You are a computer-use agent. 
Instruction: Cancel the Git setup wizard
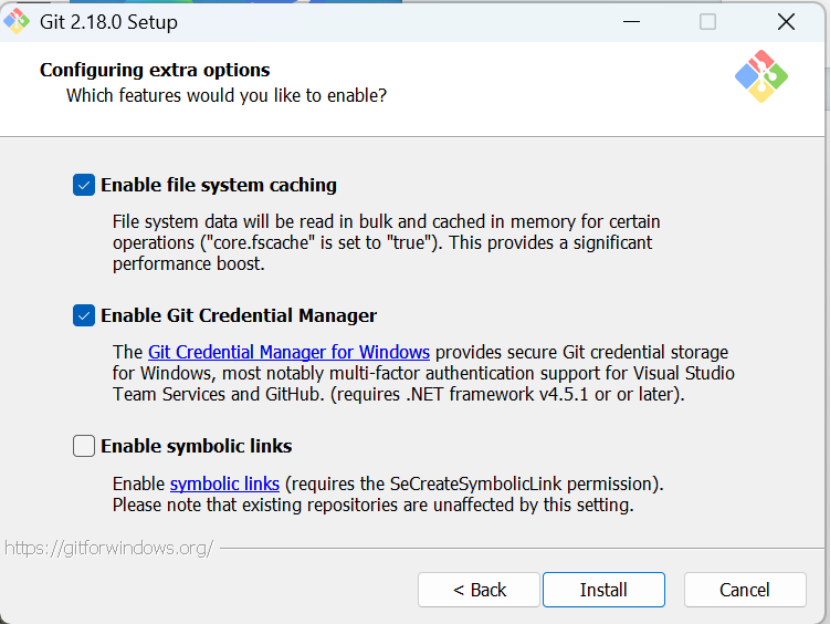coord(745,590)
